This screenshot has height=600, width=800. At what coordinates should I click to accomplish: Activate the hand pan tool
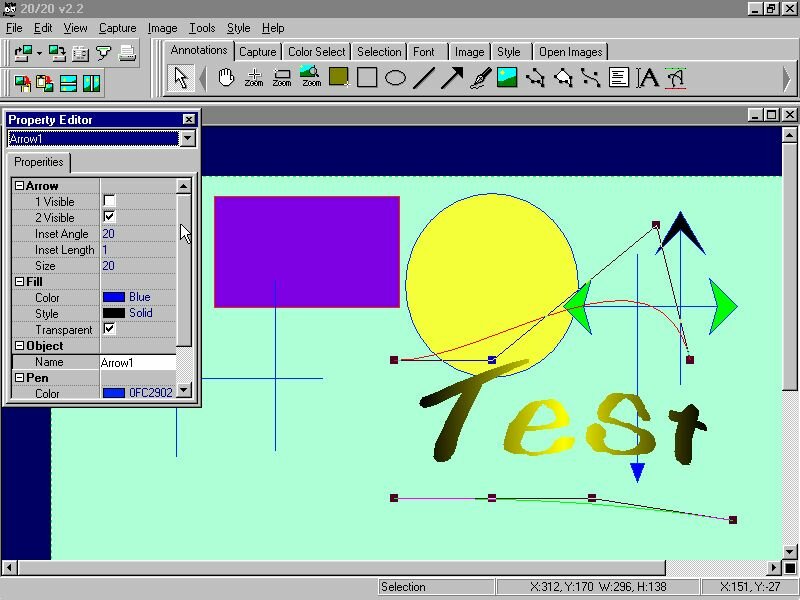226,77
